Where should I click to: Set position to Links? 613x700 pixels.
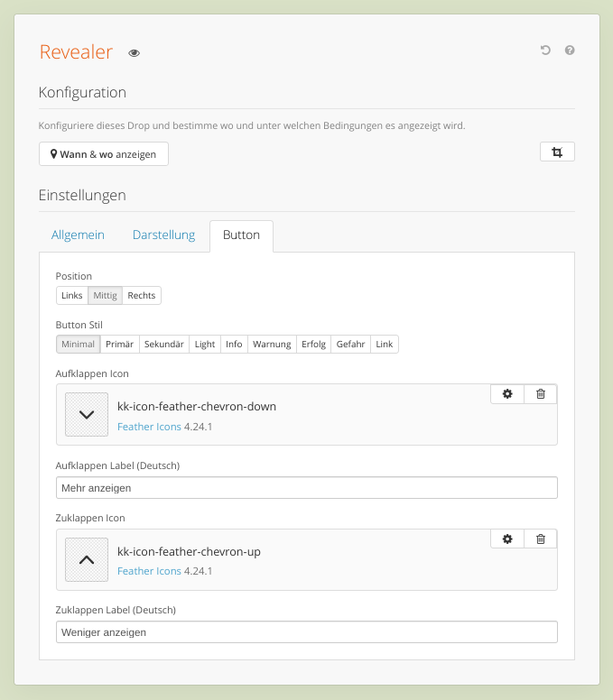[72, 296]
